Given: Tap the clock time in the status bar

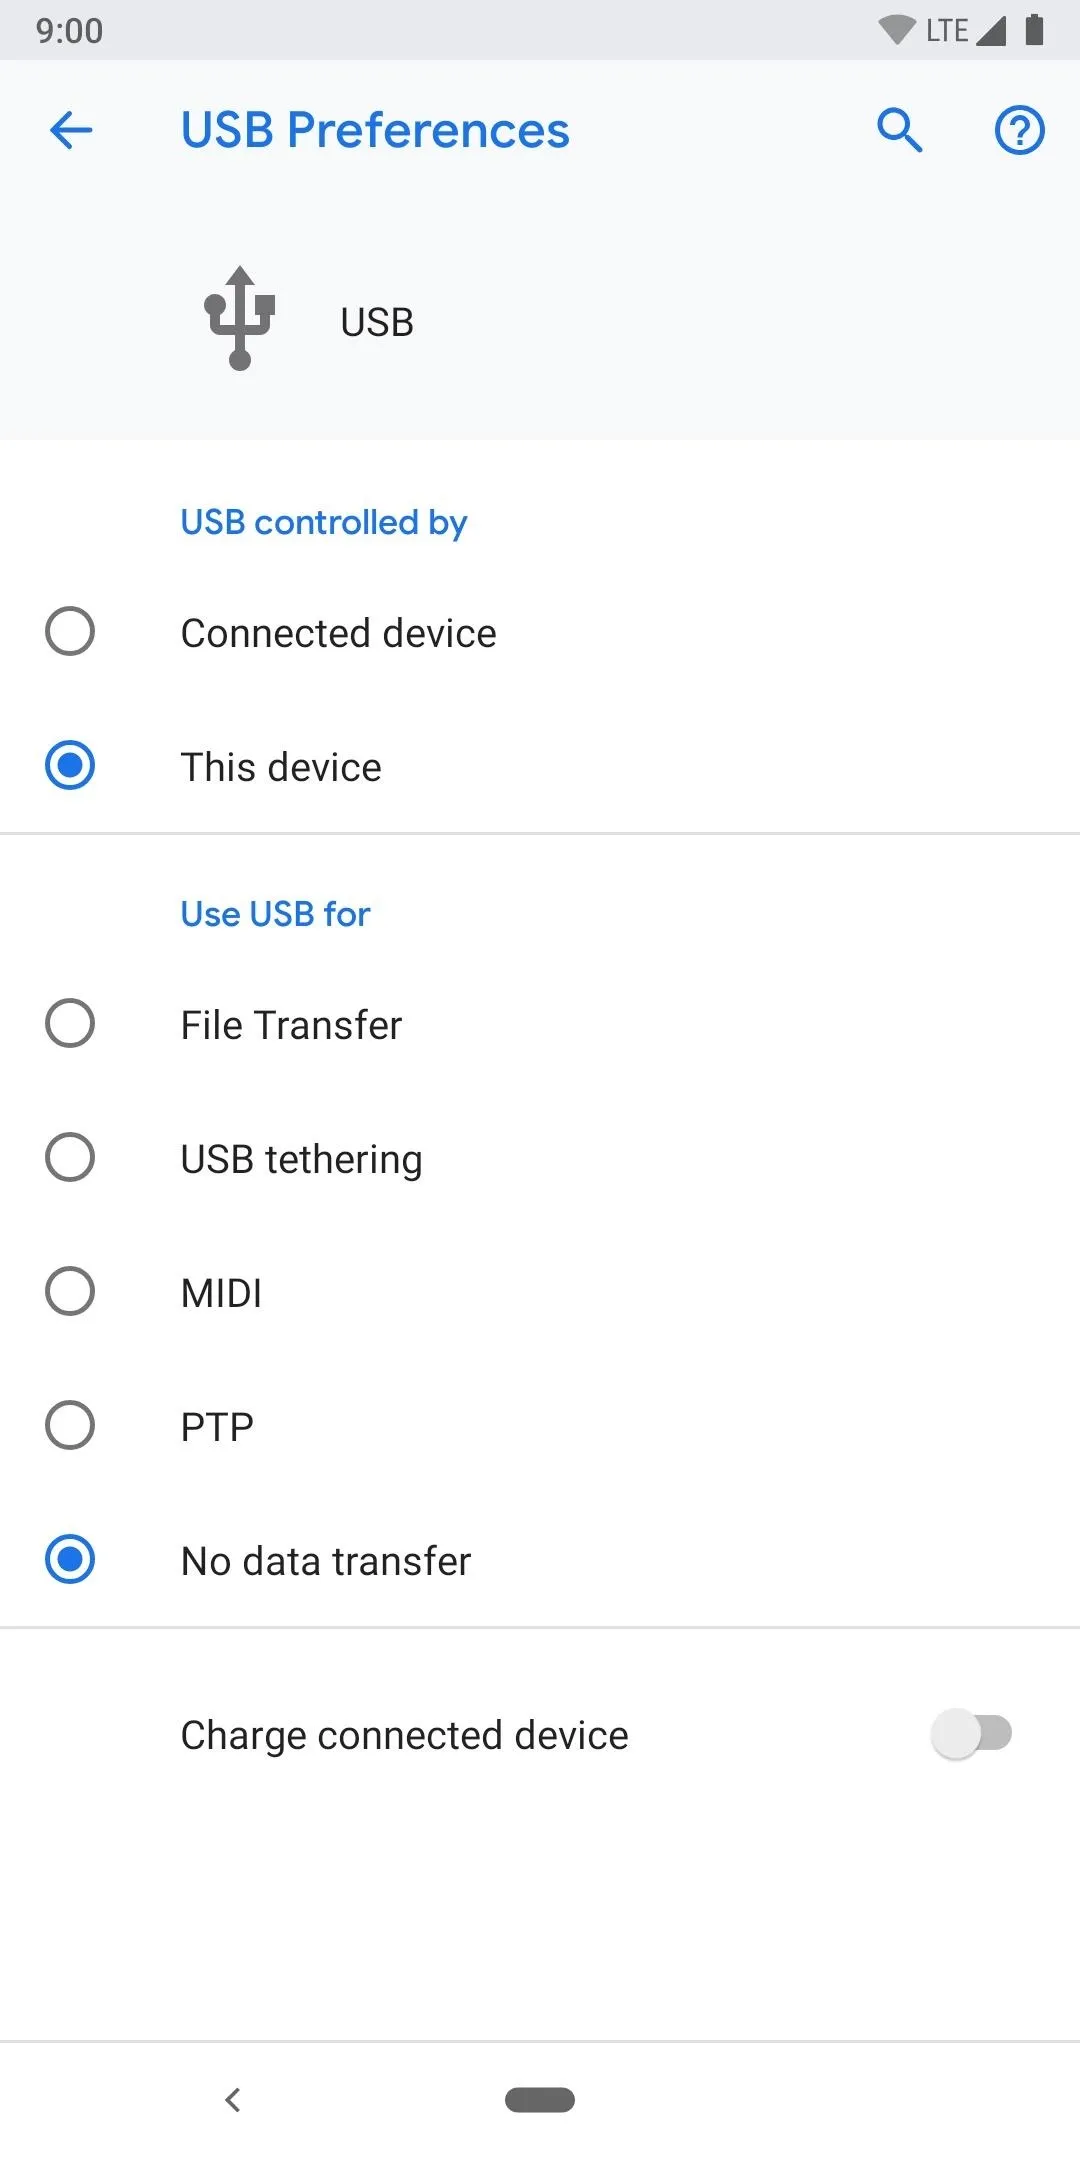Looking at the screenshot, I should point(69,30).
